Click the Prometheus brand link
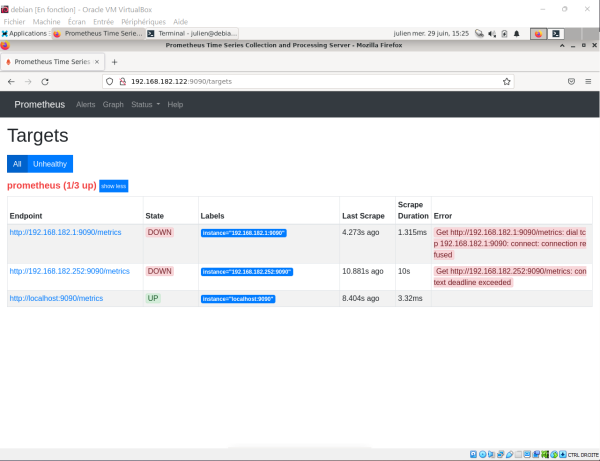This screenshot has width=600, height=461. pos(40,104)
